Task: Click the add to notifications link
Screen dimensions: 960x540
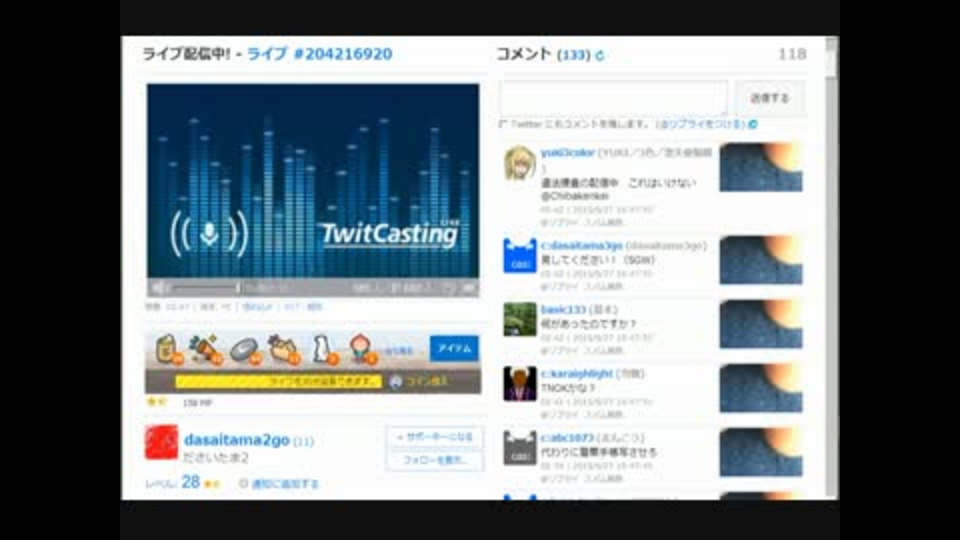Action: 285,484
